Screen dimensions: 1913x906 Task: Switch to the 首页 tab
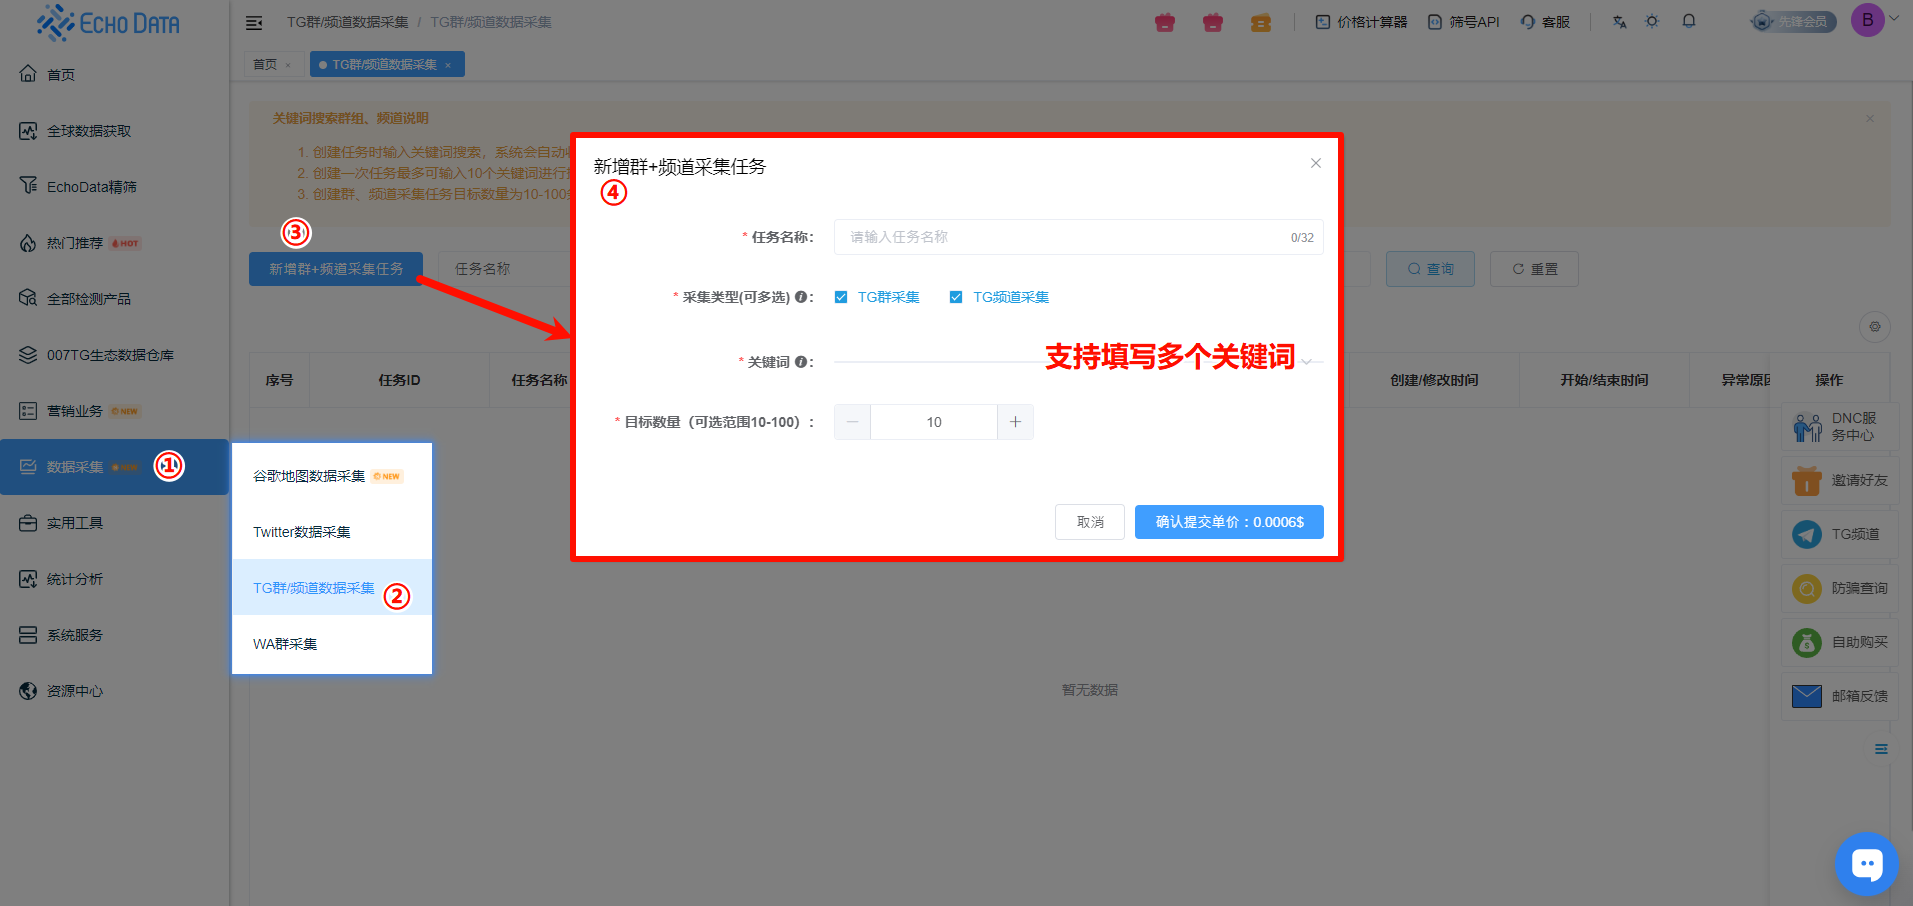(x=264, y=65)
